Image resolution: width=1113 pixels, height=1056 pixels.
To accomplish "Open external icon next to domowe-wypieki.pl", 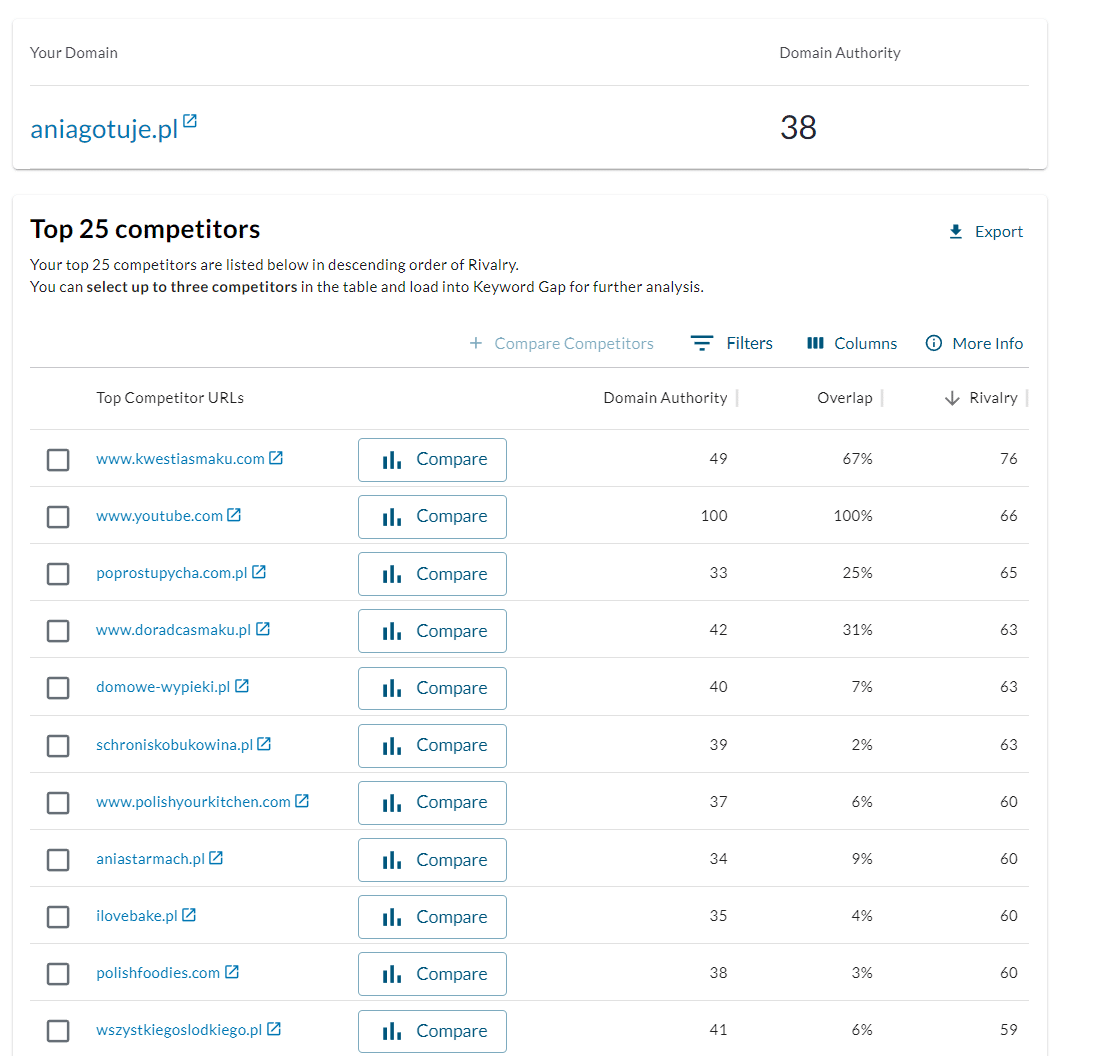I will coord(242,686).
